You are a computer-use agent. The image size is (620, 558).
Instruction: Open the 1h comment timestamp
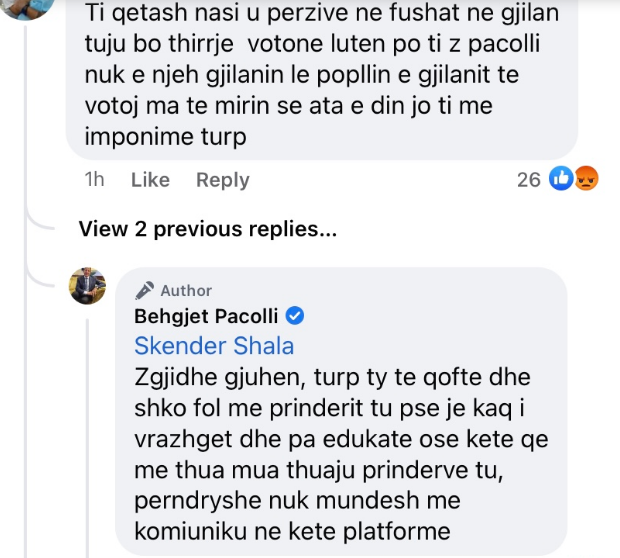(95, 180)
